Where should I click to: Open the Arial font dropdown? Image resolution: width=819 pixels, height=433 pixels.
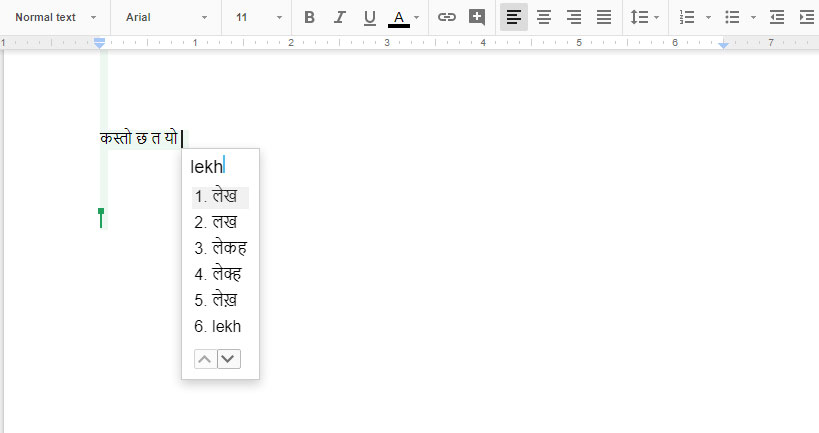point(166,17)
